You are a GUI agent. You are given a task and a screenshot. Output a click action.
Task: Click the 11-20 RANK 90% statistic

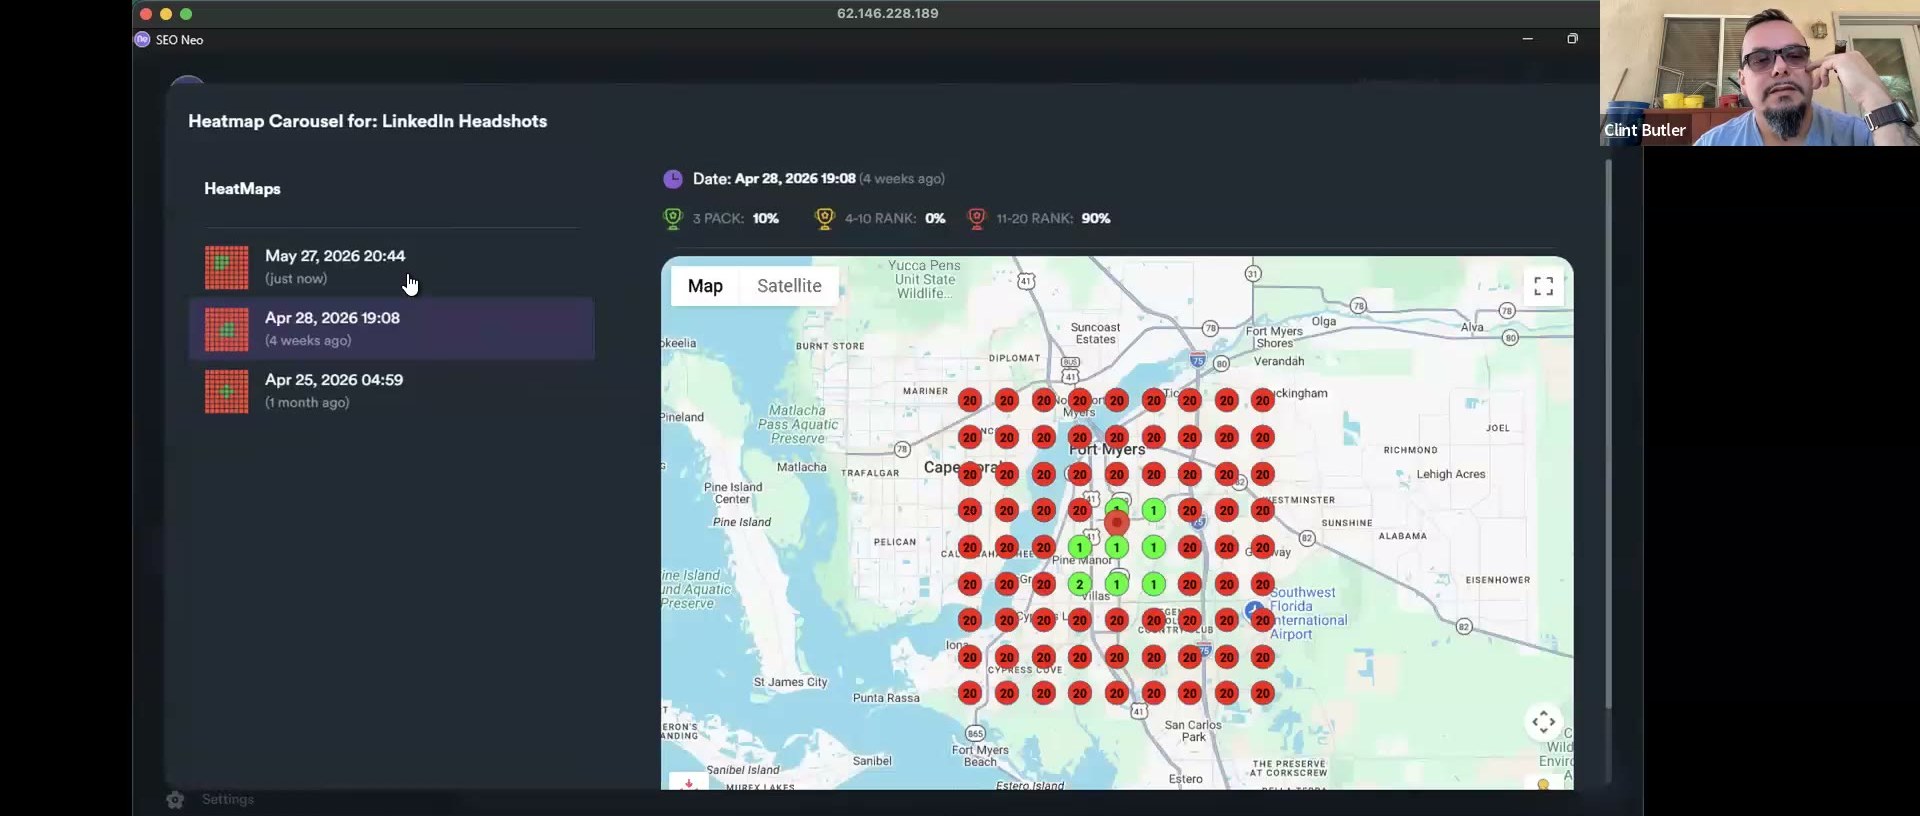point(1040,218)
